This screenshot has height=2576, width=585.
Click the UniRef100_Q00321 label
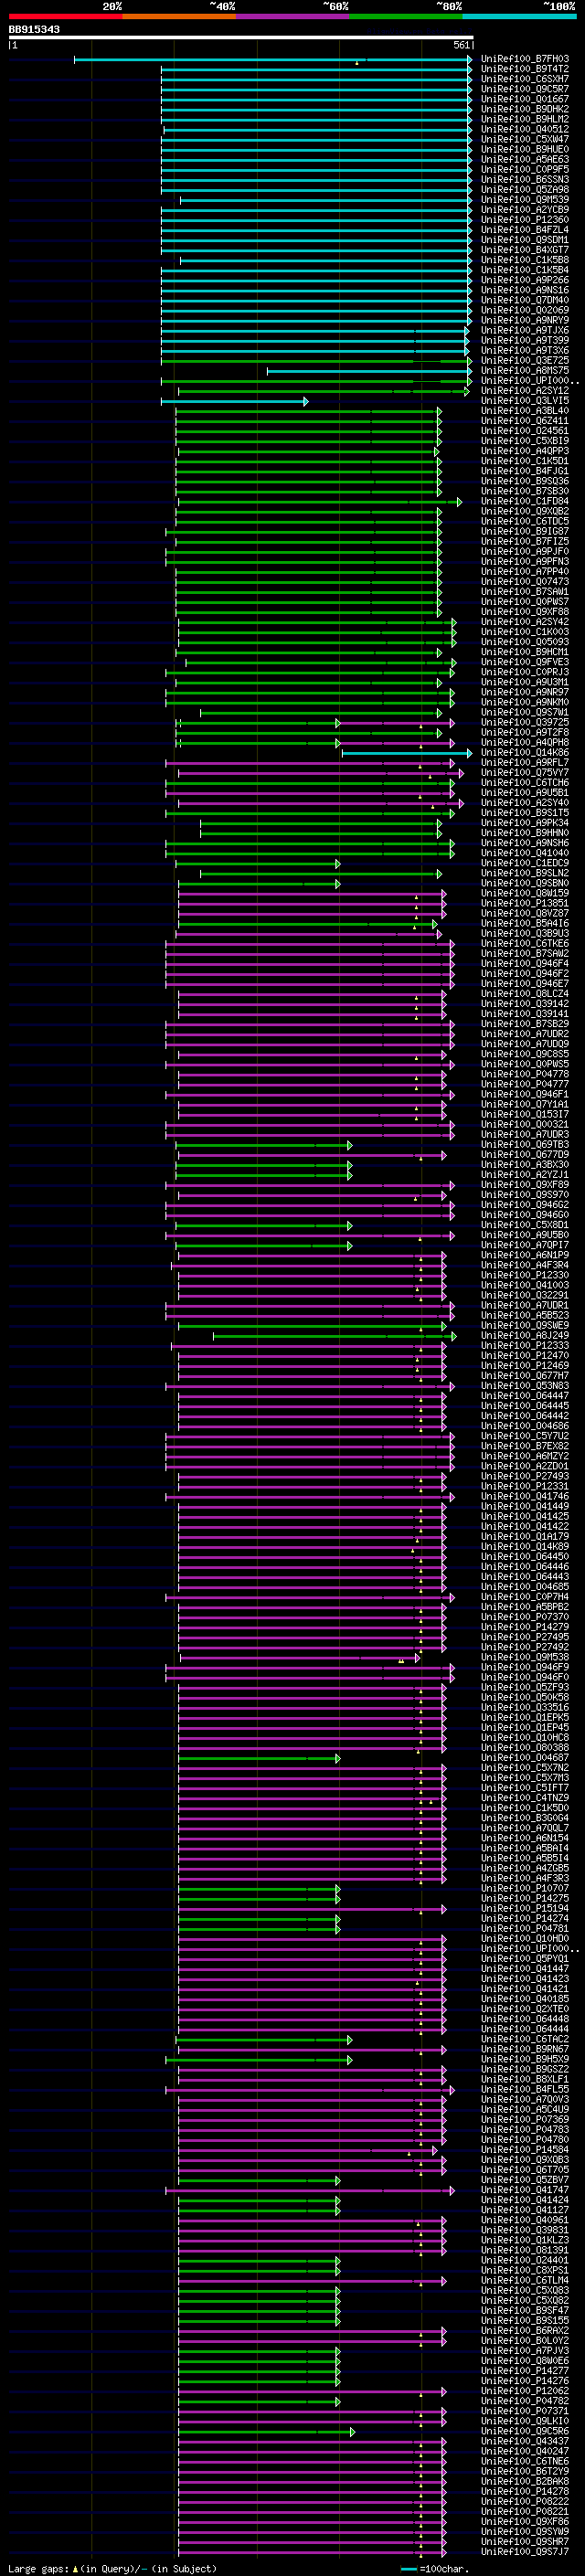[x=524, y=1125]
